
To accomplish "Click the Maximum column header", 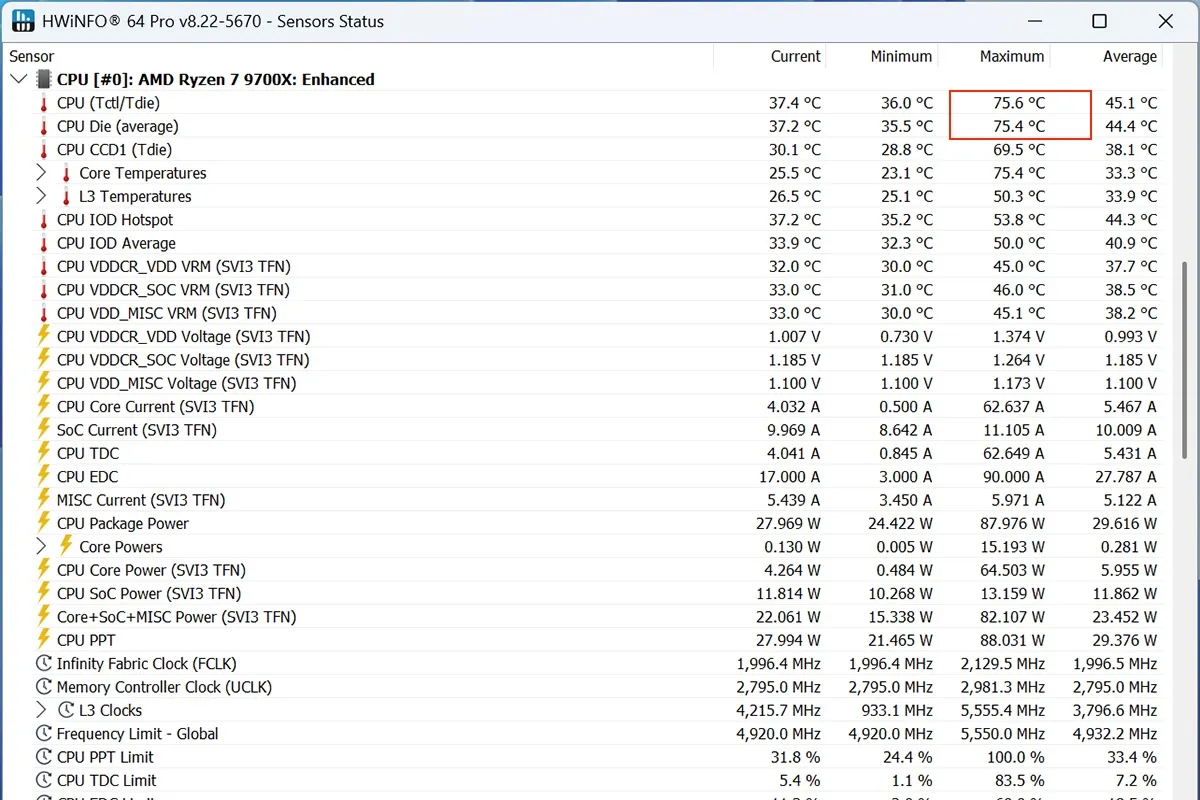I will [x=1012, y=56].
